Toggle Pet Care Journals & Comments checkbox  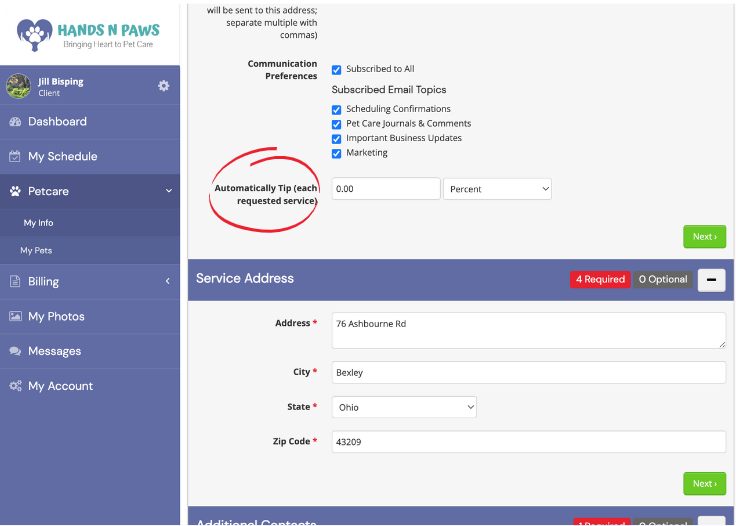coord(336,124)
